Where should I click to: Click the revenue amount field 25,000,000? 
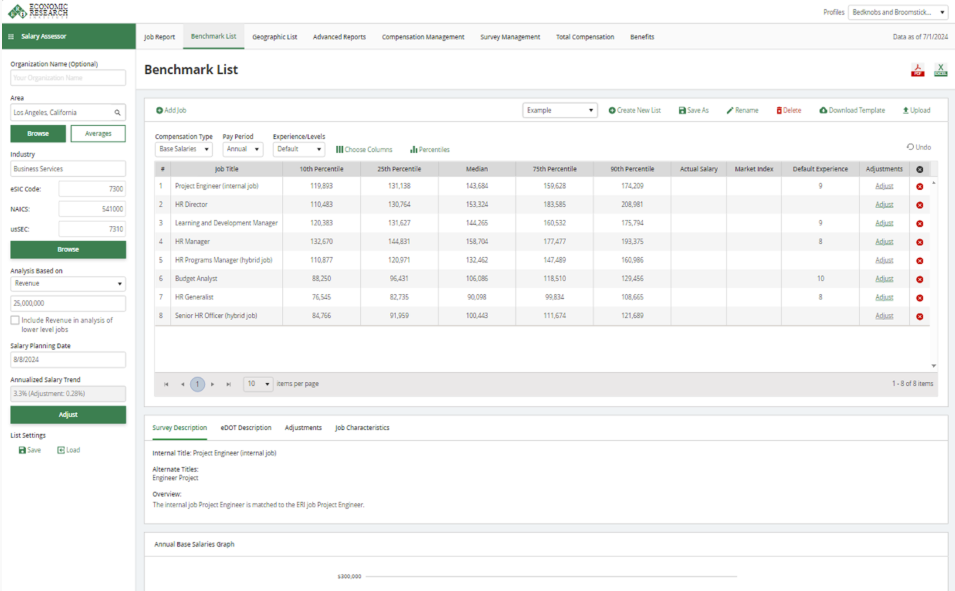click(x=68, y=303)
